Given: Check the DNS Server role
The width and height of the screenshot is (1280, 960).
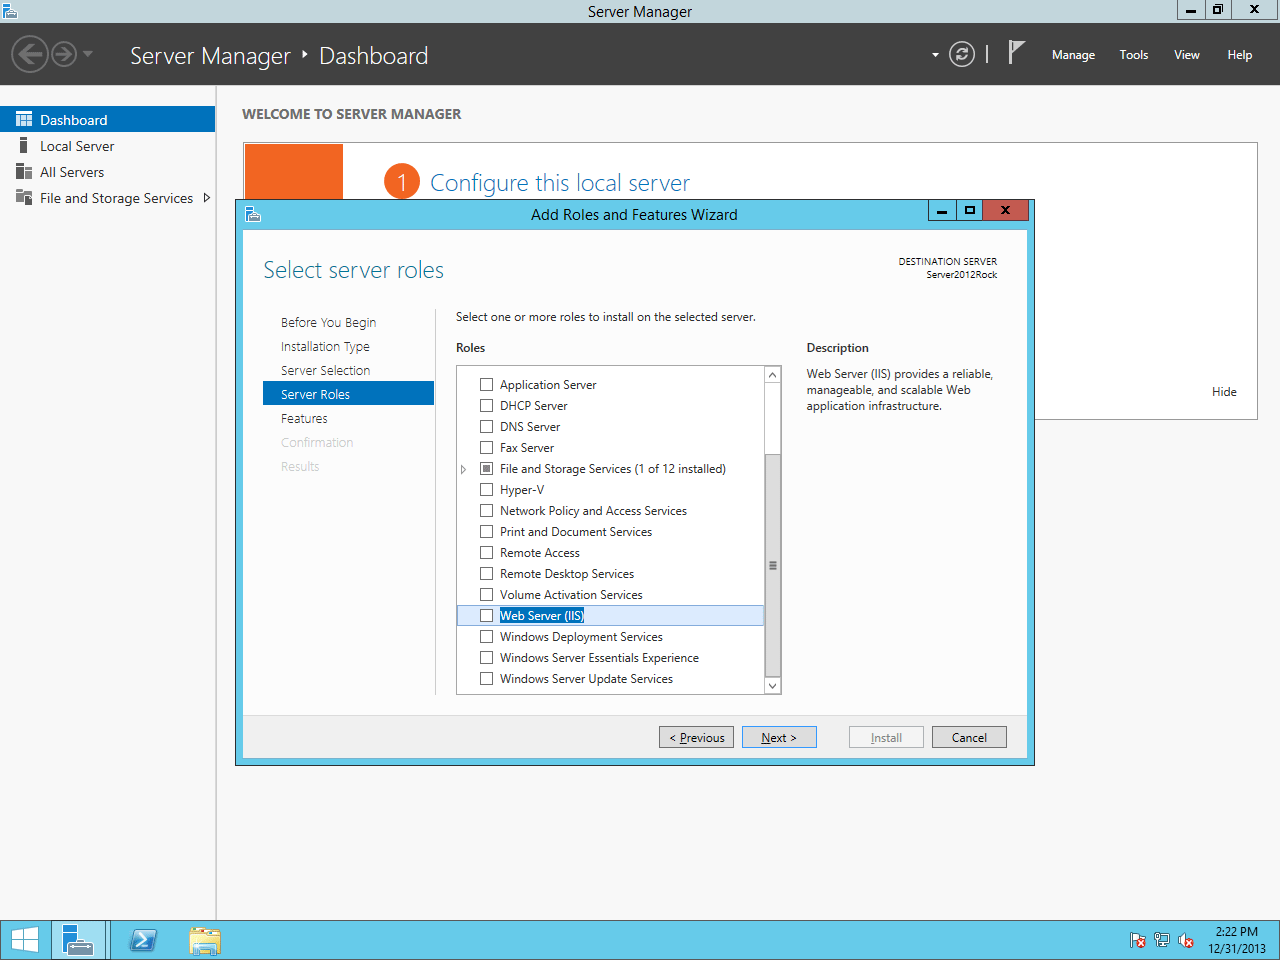Looking at the screenshot, I should 487,426.
